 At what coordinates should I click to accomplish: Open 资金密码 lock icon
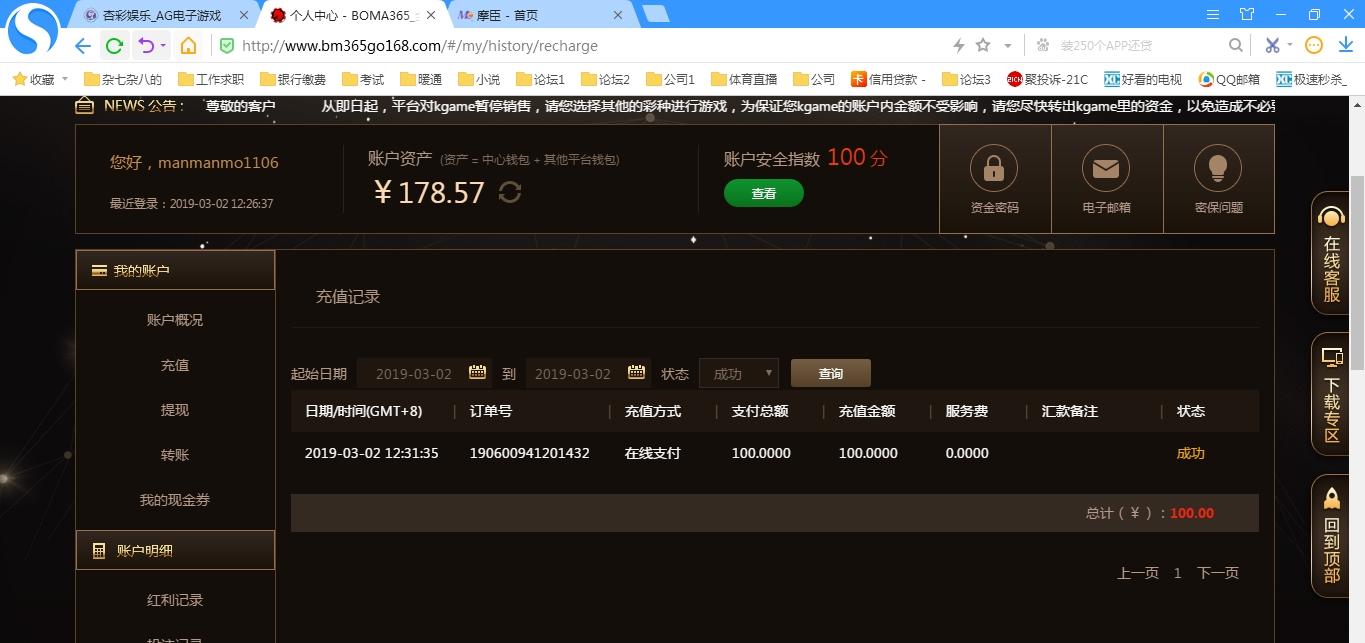[x=994, y=168]
